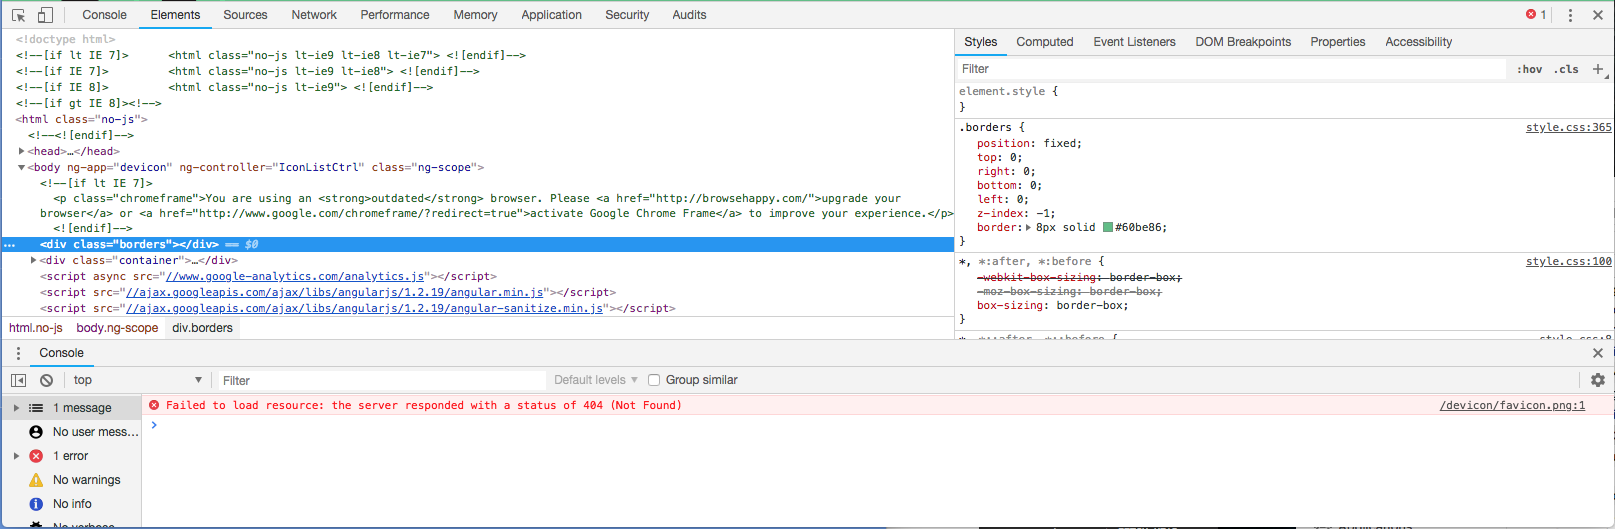
Task: Select the user messages icon in sidebar
Action: [36, 432]
